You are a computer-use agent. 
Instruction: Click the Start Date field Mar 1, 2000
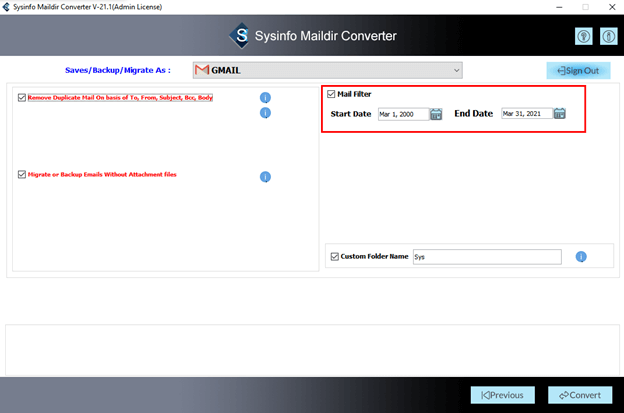pos(403,114)
